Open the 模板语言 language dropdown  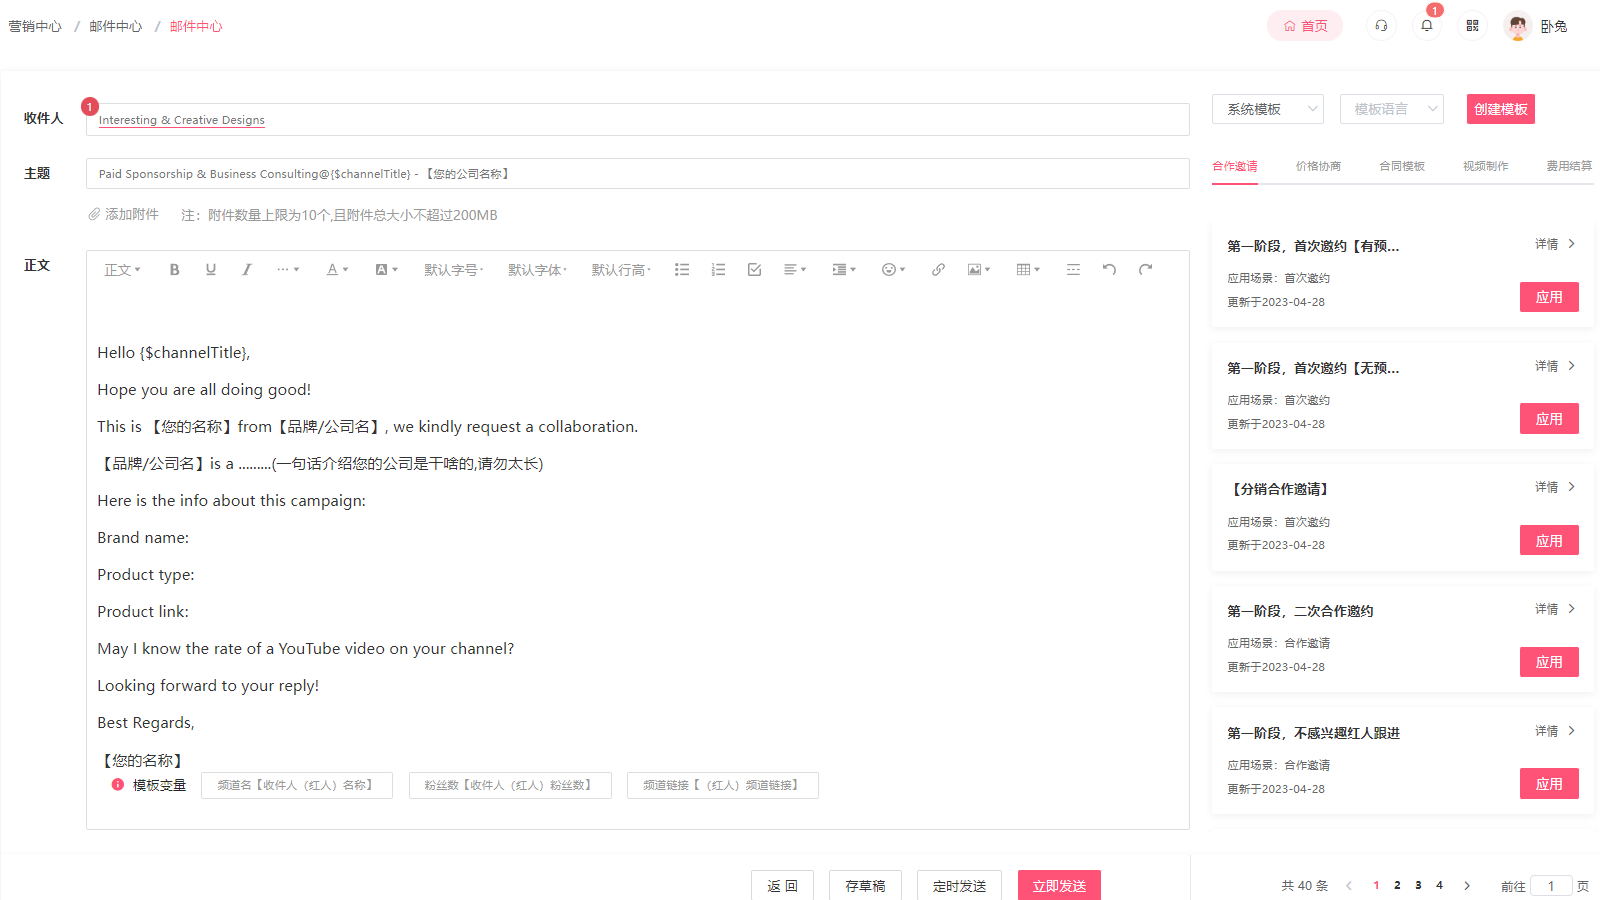pyautogui.click(x=1391, y=109)
